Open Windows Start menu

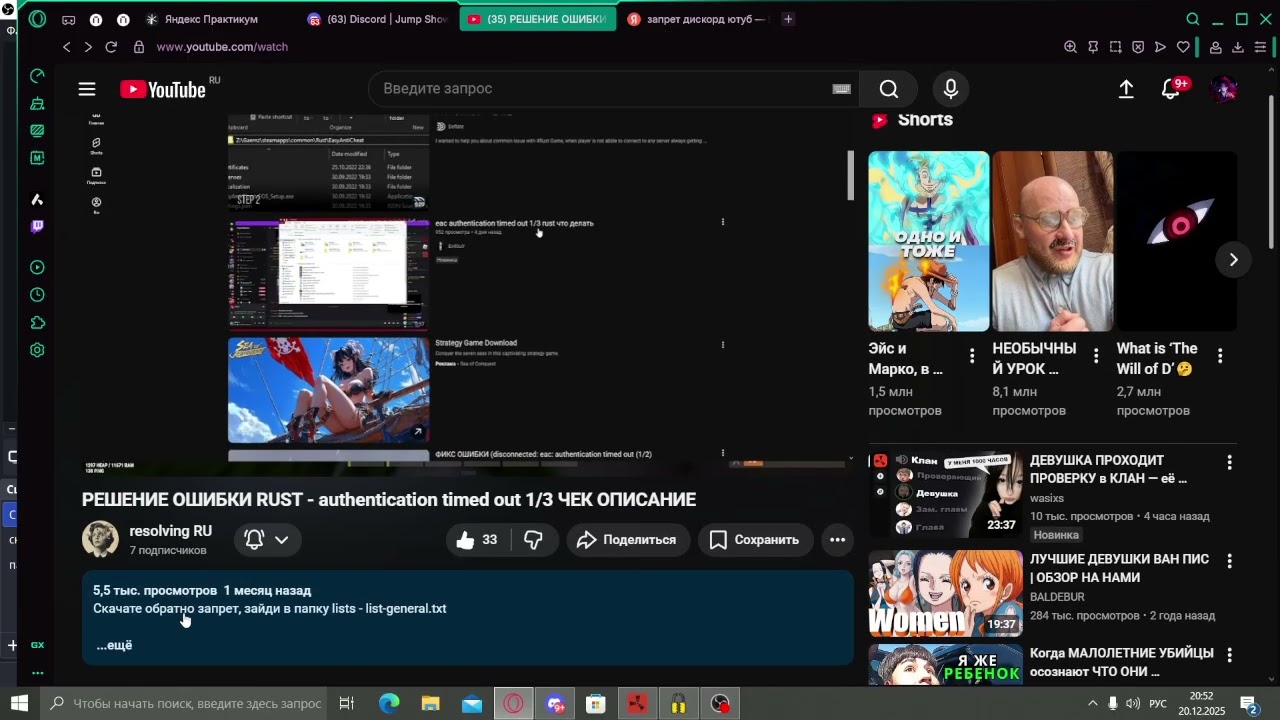click(x=19, y=704)
